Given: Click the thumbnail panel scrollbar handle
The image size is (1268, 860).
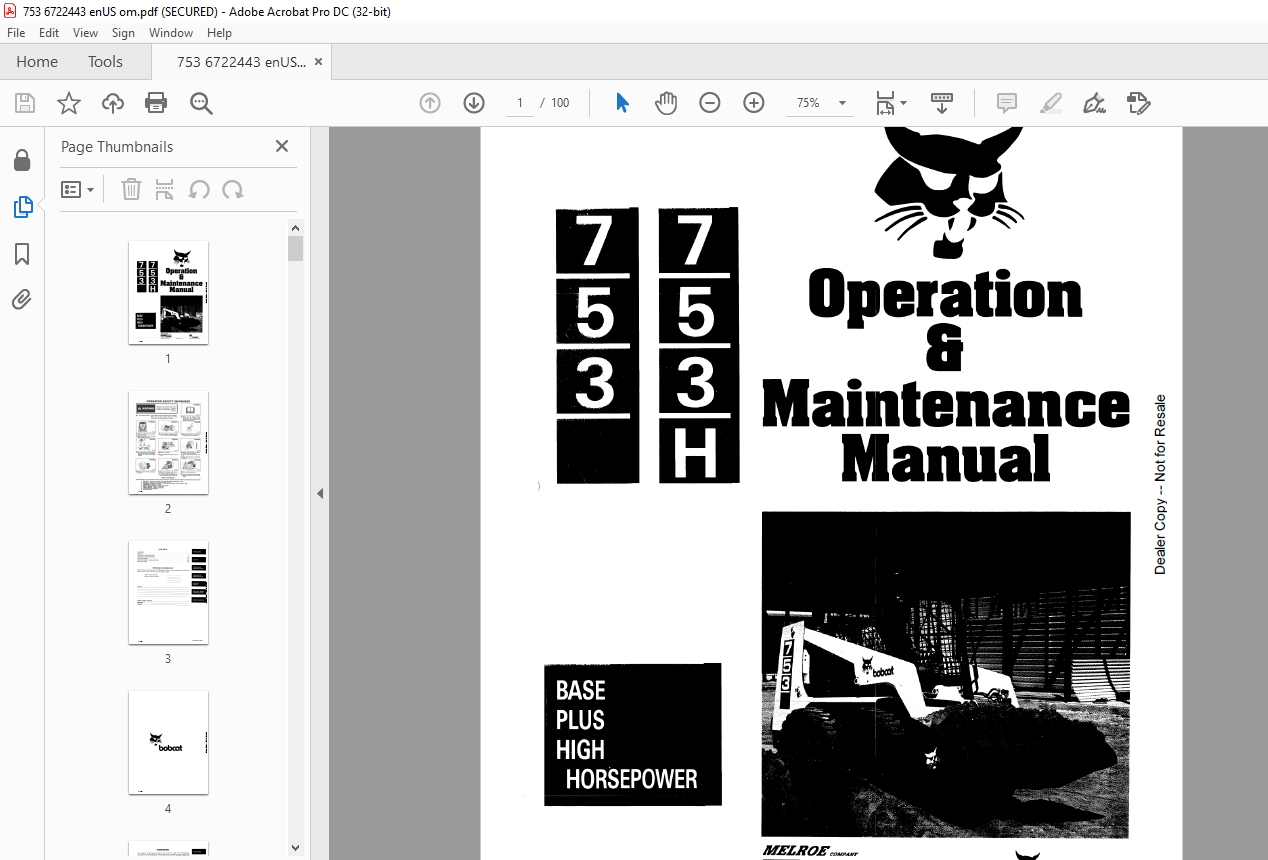Looking at the screenshot, I should (x=295, y=248).
